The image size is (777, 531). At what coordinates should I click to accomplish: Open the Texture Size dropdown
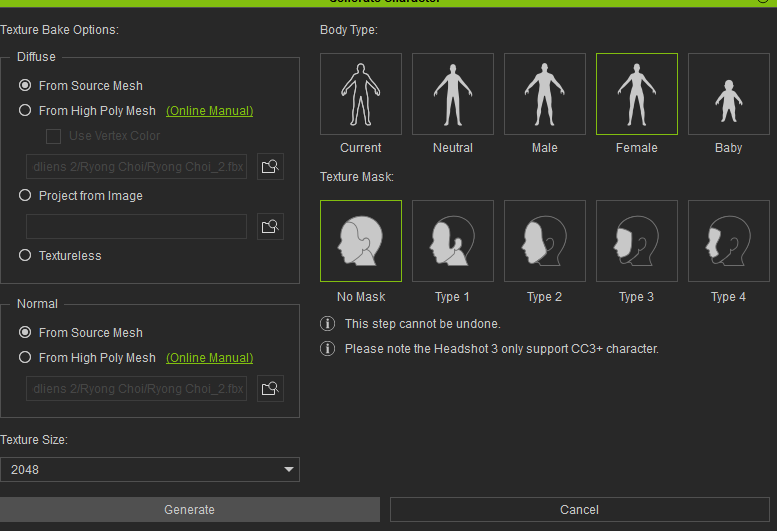[150, 470]
